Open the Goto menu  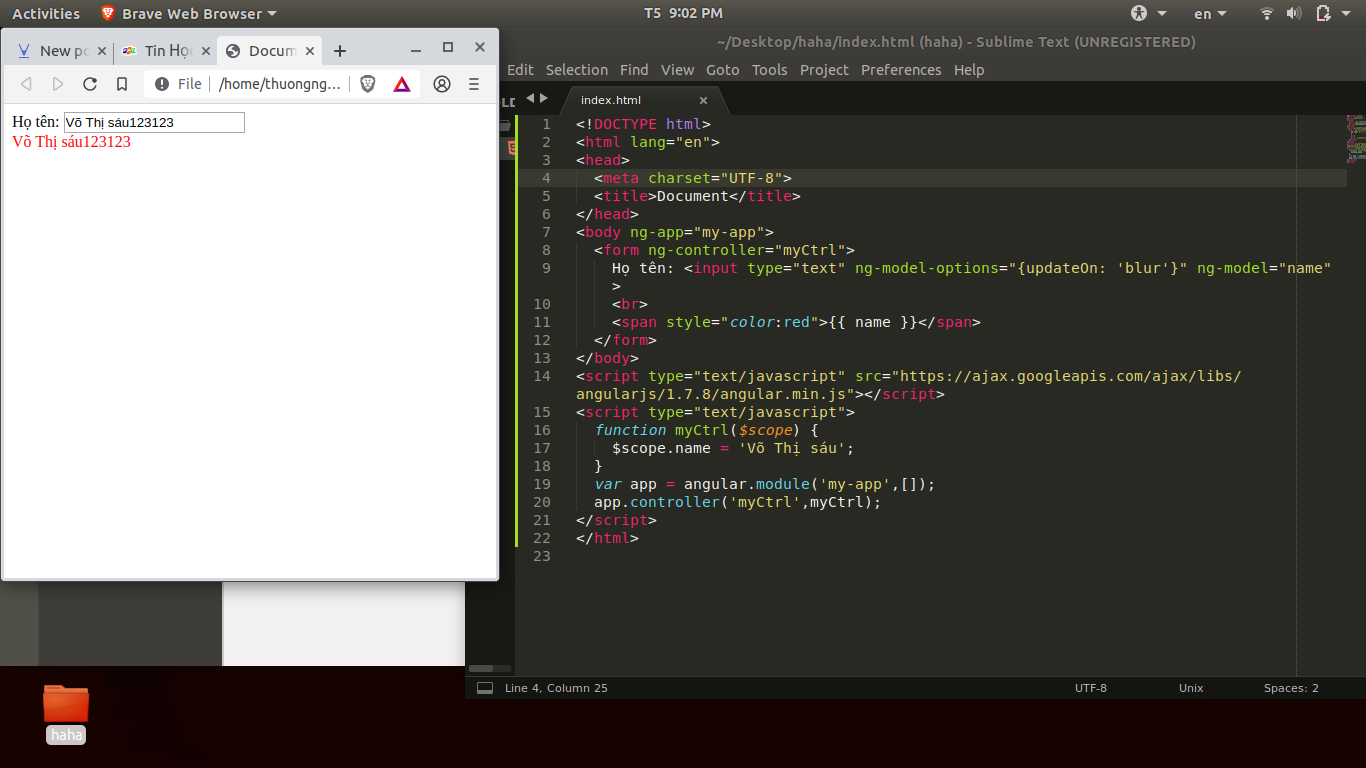[722, 70]
